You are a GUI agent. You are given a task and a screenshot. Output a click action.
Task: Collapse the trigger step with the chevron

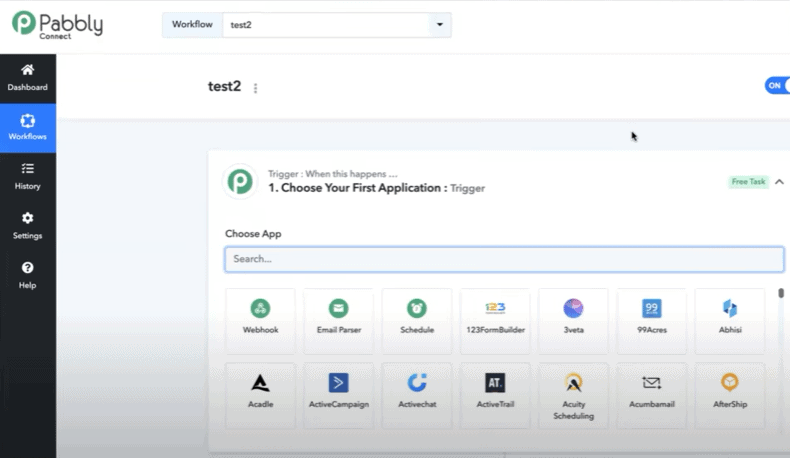pos(779,182)
